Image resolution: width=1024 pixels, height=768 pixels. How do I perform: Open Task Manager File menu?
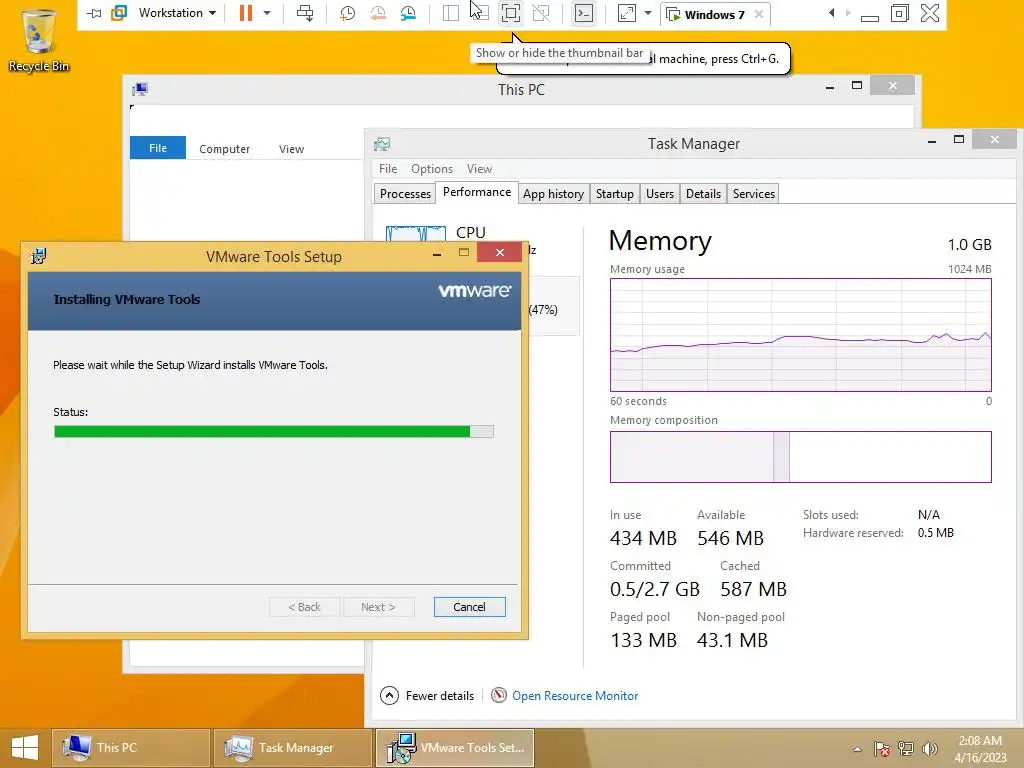(388, 168)
